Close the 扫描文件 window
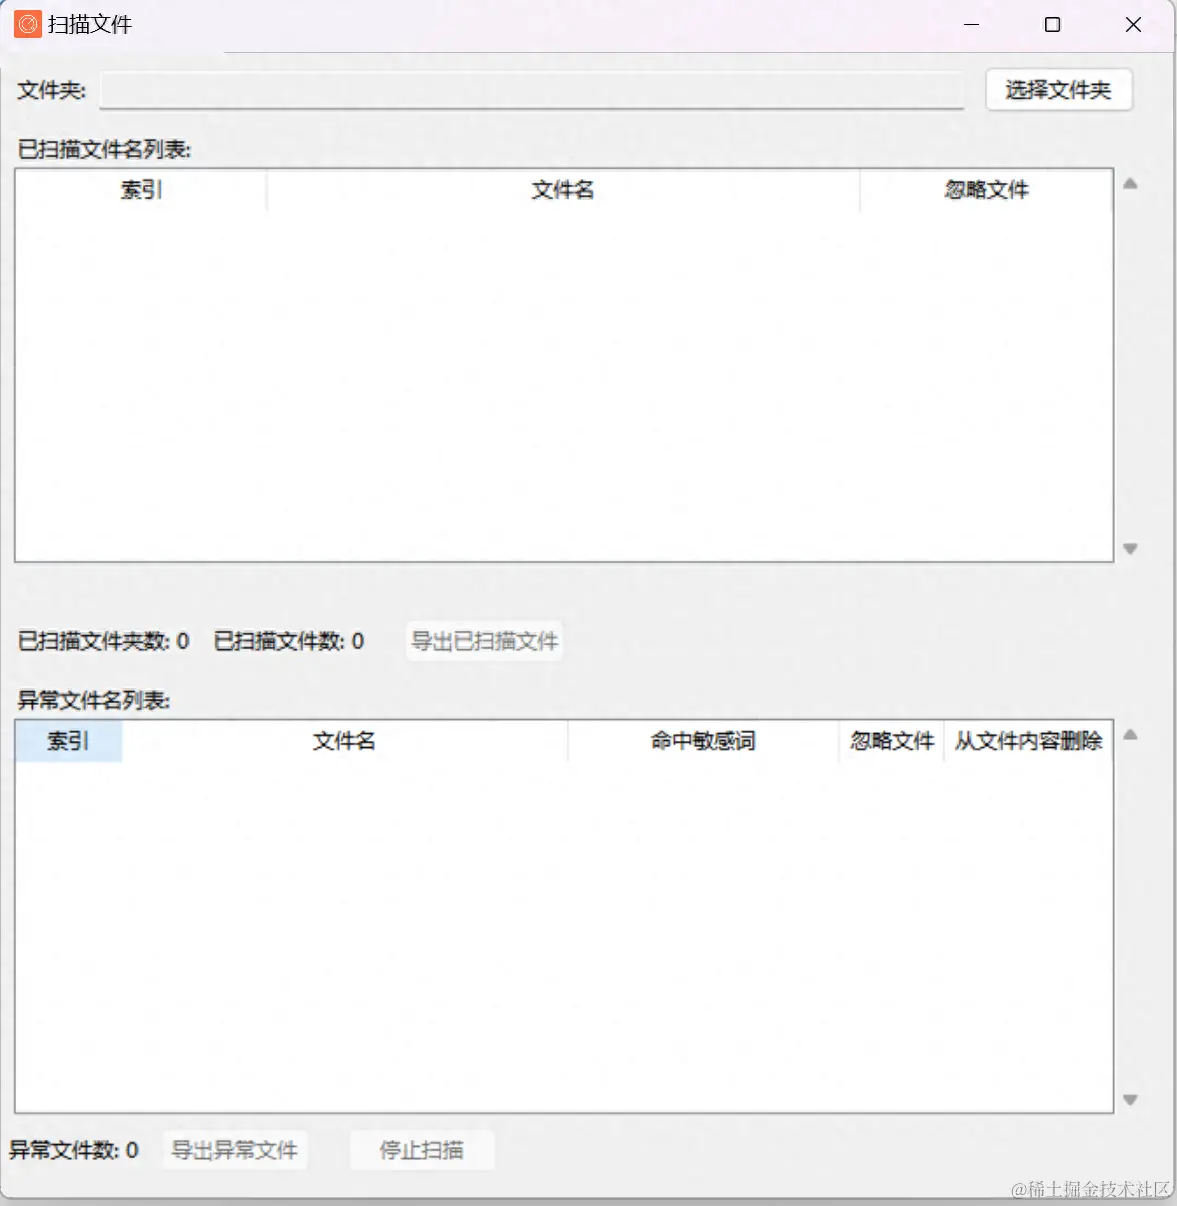 (x=1133, y=24)
